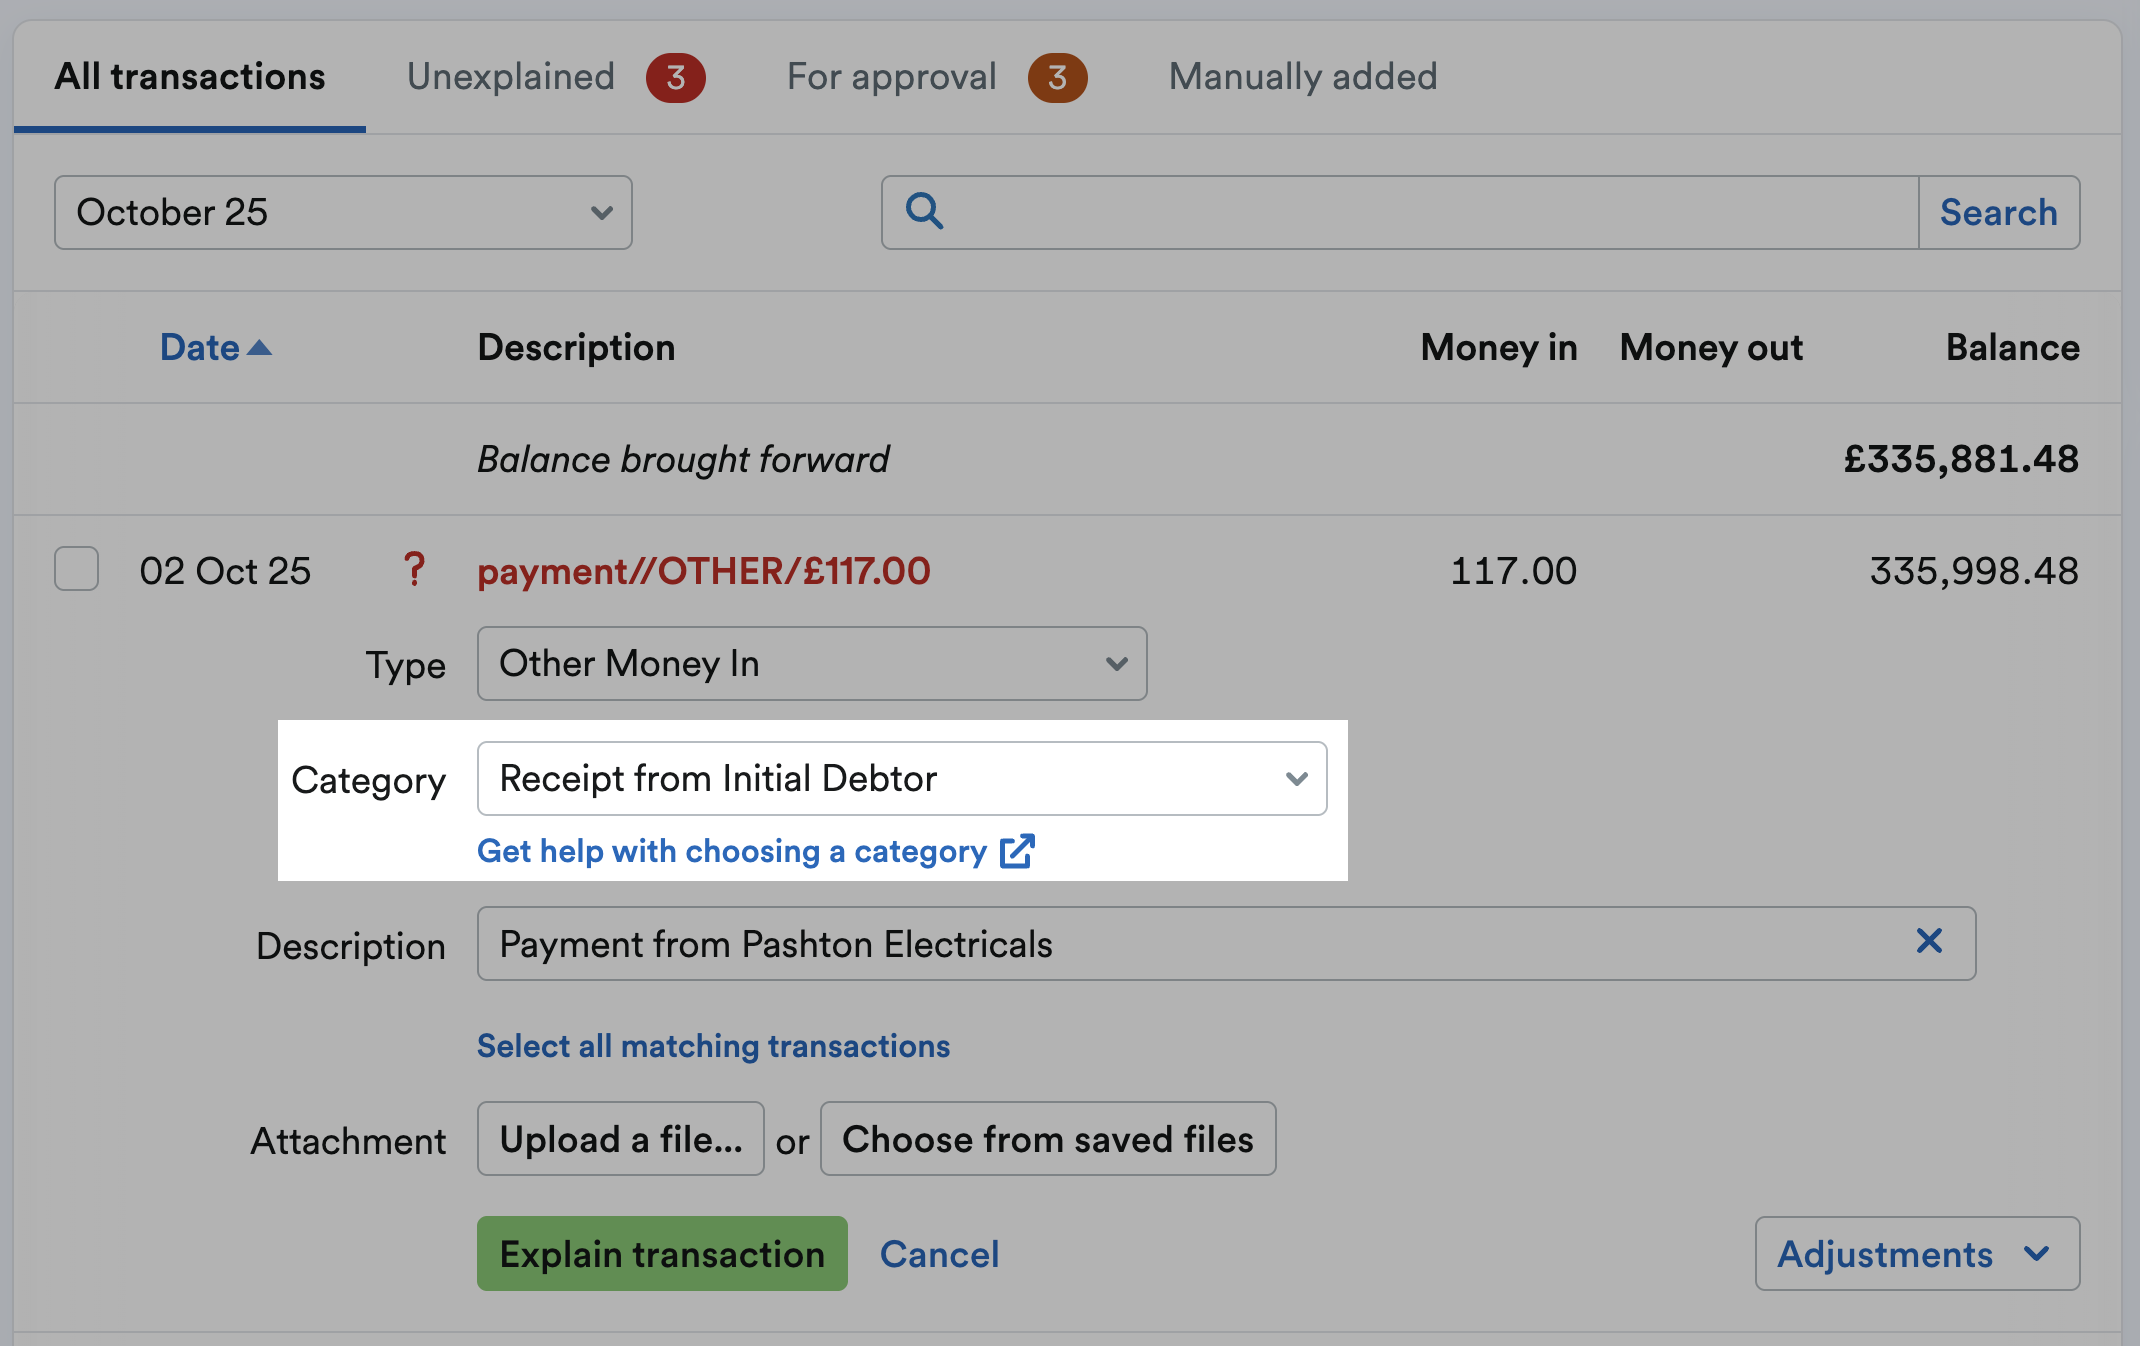Click the Search button

pyautogui.click(x=1999, y=212)
